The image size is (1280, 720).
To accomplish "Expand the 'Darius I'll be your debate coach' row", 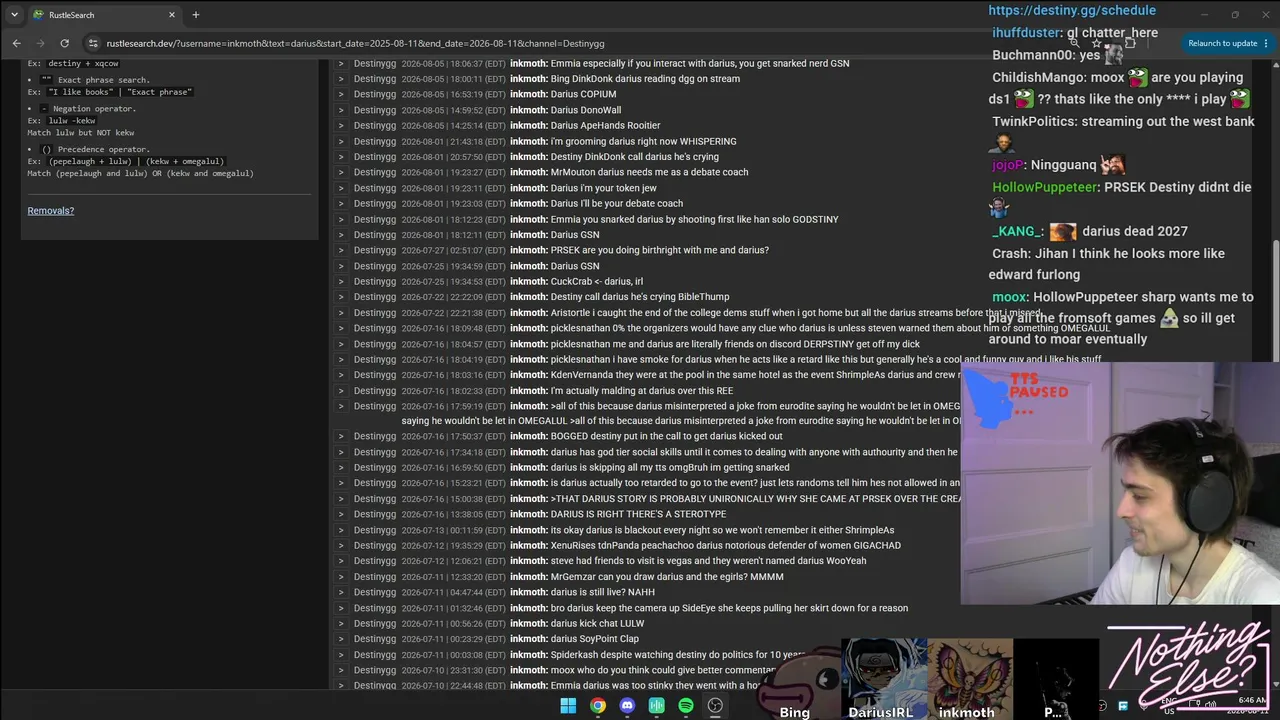I will point(340,204).
